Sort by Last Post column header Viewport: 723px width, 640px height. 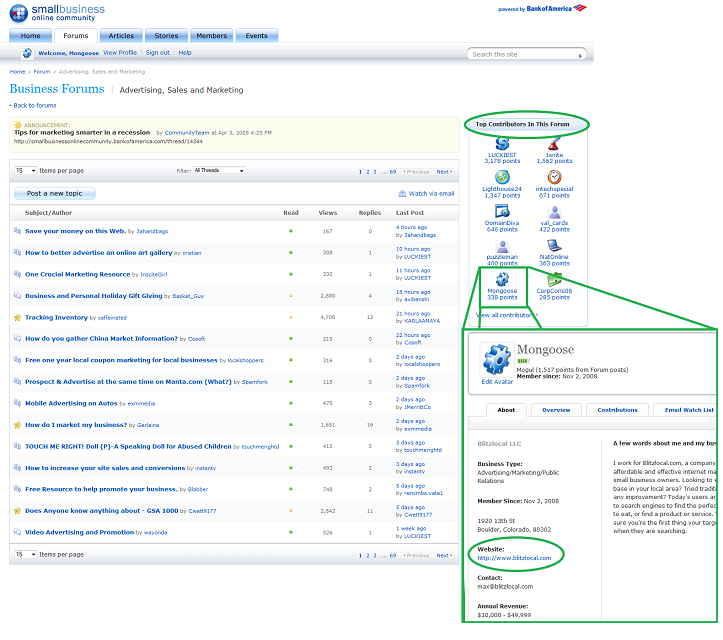(x=410, y=213)
